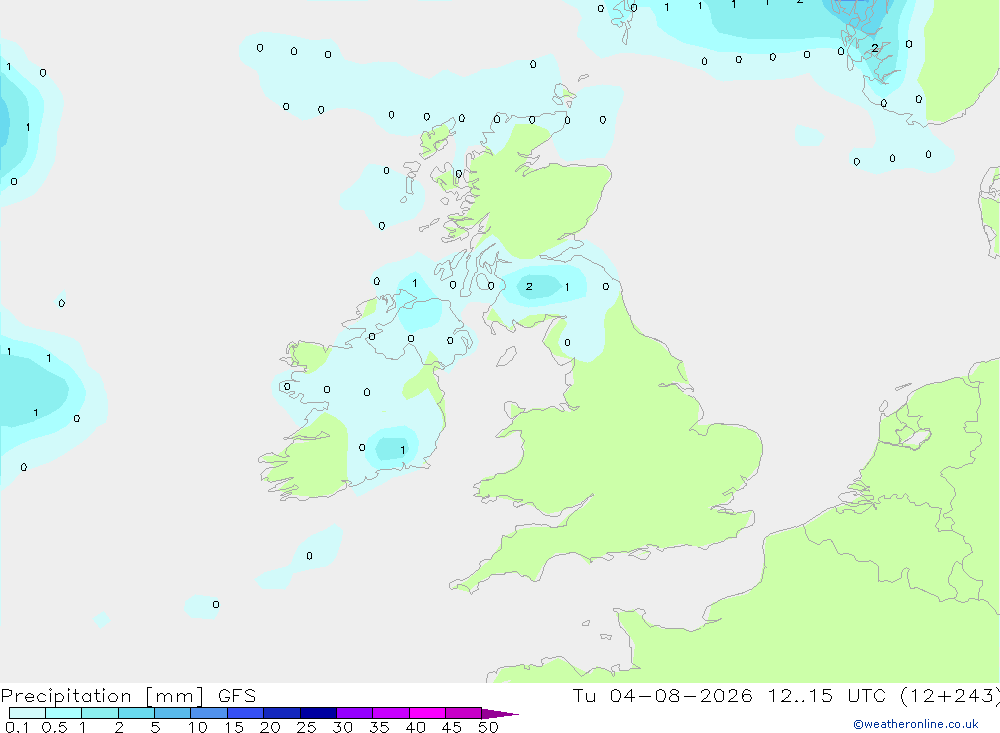Click the 10–15 mm legend color box
Image resolution: width=1000 pixels, height=733 pixels.
[x=209, y=713]
